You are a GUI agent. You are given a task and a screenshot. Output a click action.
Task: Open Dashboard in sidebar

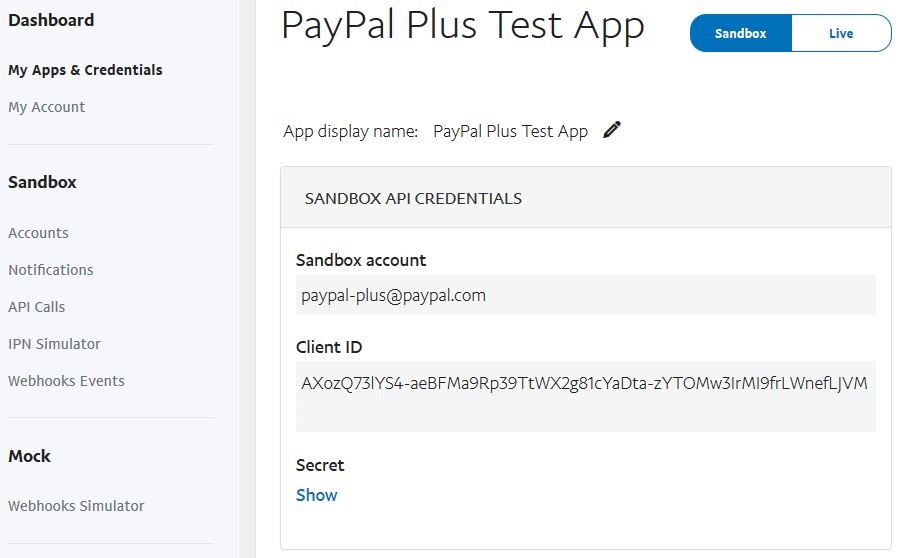point(51,20)
